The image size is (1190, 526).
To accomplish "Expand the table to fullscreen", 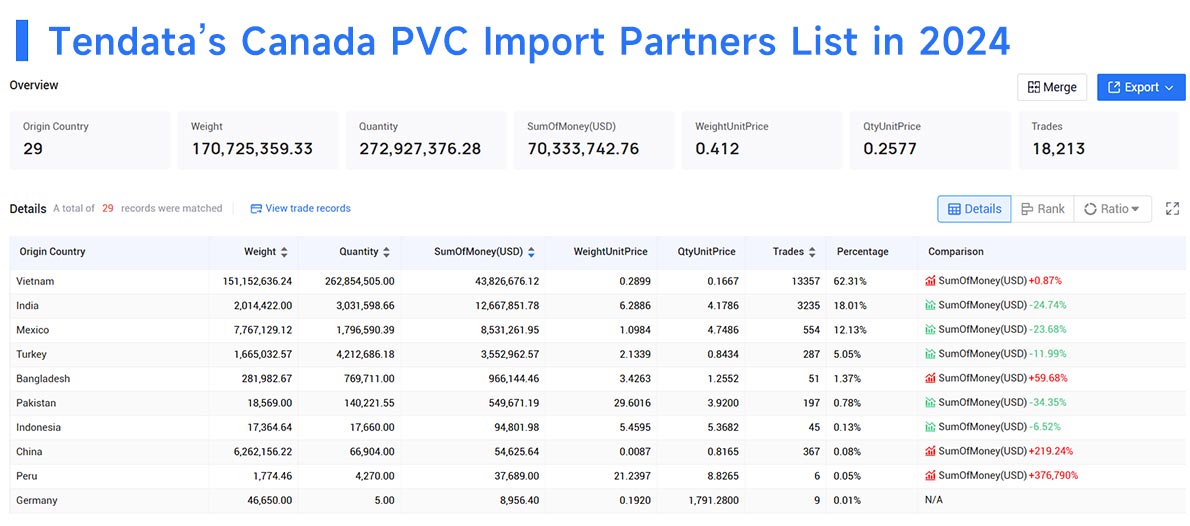I will pos(1172,209).
